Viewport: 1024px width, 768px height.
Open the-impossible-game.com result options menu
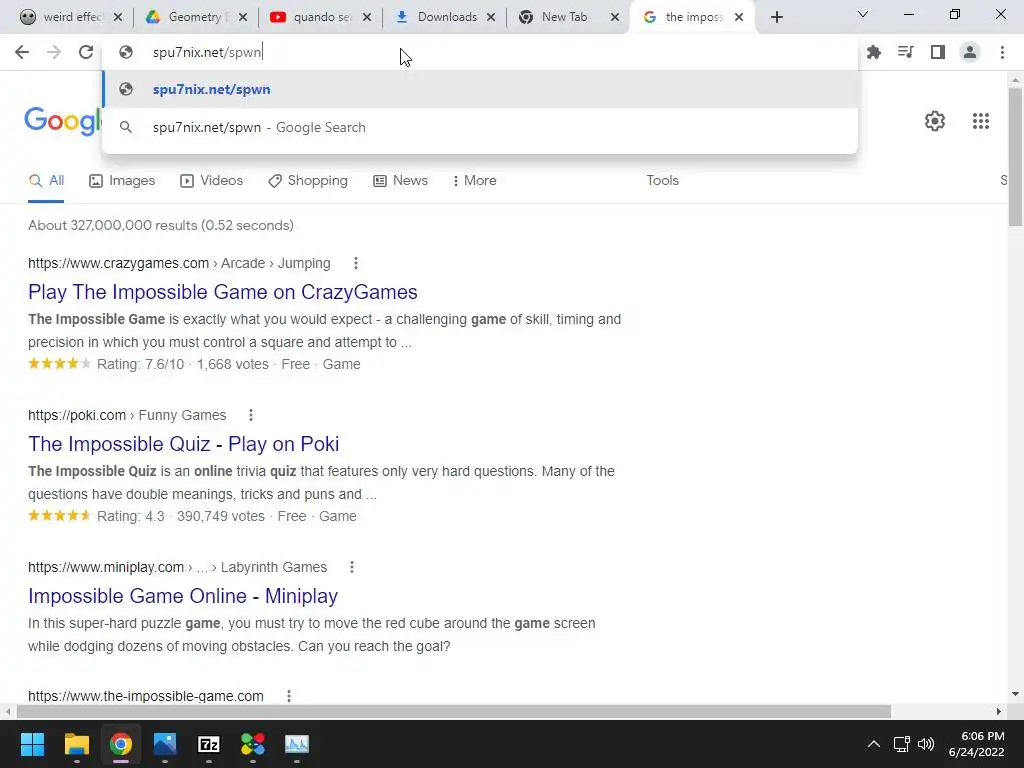point(289,696)
